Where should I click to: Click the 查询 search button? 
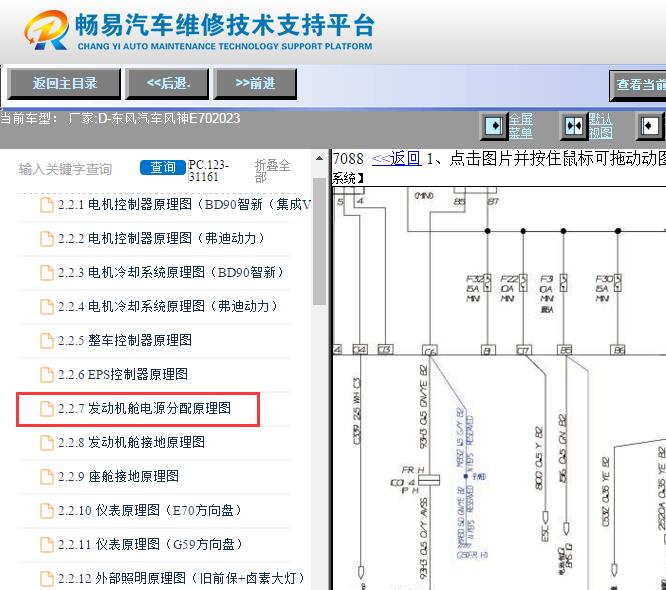163,167
